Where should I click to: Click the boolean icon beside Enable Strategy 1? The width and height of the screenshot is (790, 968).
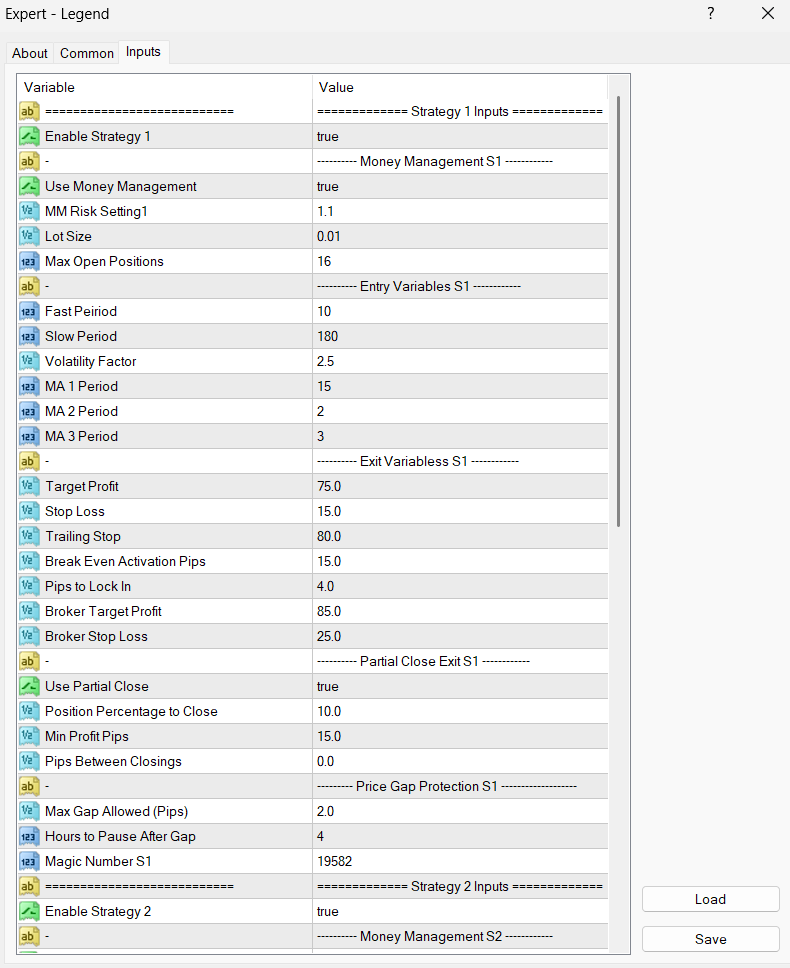coord(29,136)
